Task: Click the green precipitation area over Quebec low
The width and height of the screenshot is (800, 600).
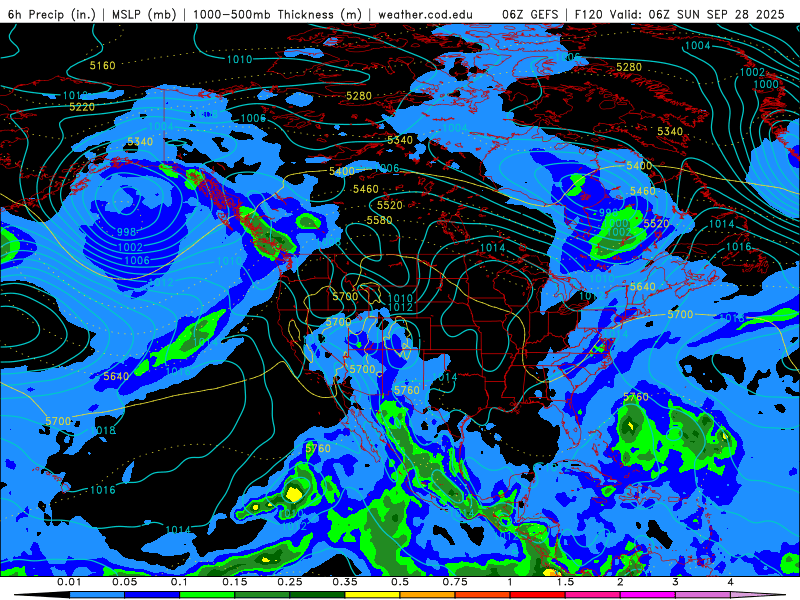Action: [x=617, y=235]
